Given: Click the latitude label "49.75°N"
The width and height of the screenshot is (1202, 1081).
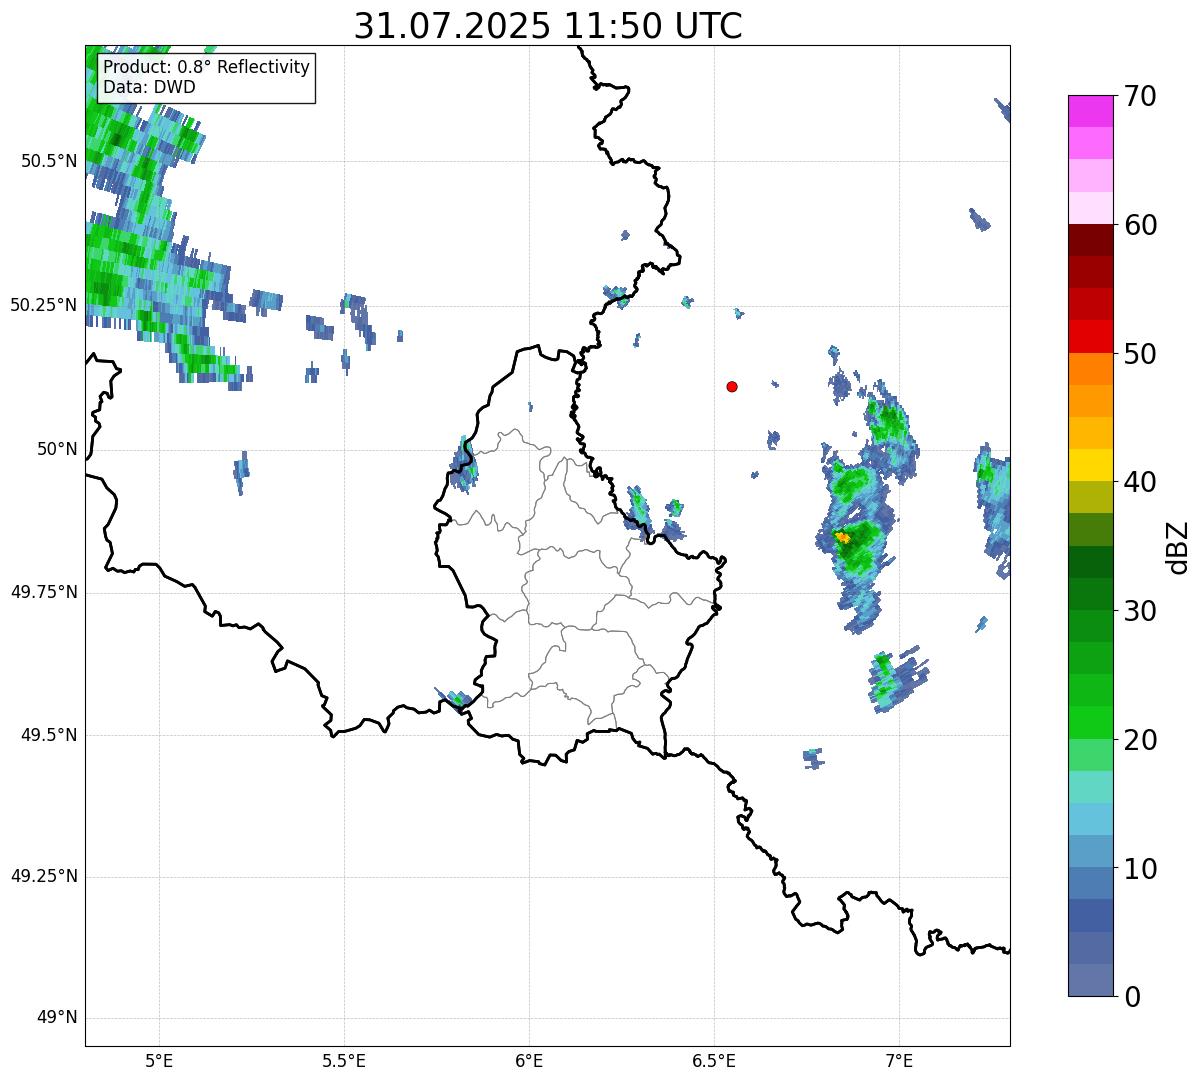Looking at the screenshot, I should [x=44, y=592].
